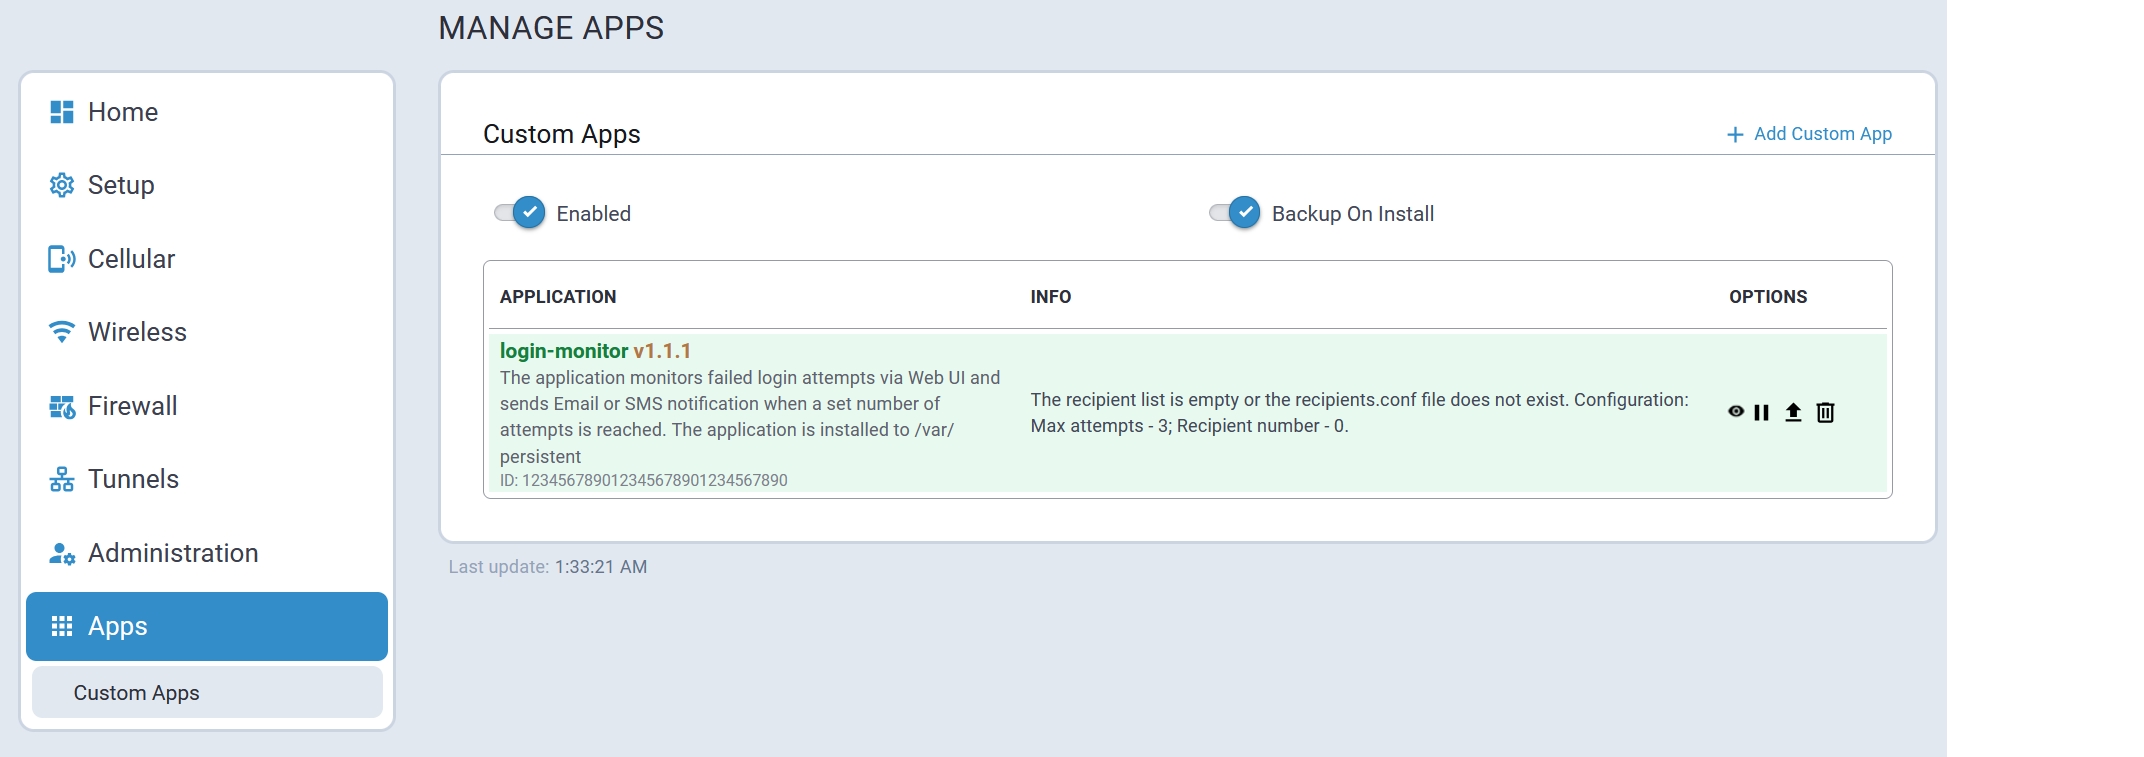Expand the Administration menu

pyautogui.click(x=173, y=553)
